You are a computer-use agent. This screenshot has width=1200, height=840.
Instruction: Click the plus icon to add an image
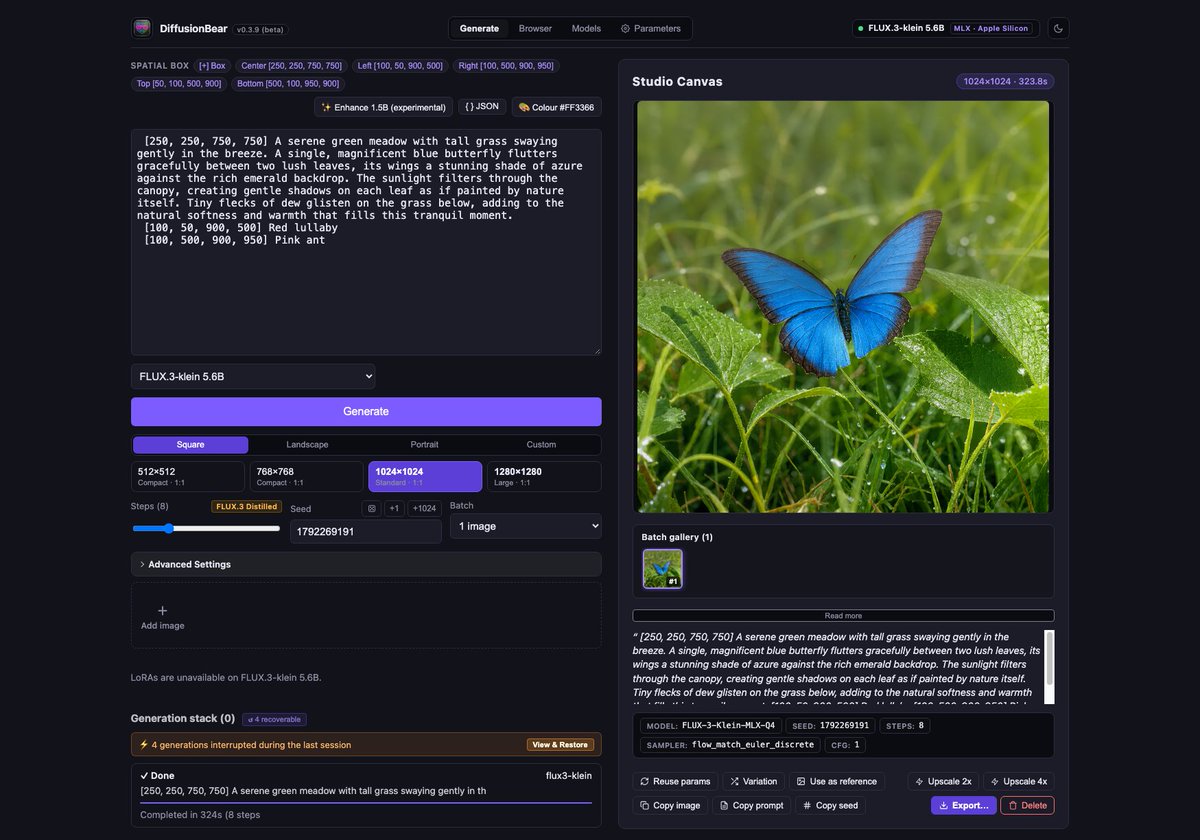163,610
